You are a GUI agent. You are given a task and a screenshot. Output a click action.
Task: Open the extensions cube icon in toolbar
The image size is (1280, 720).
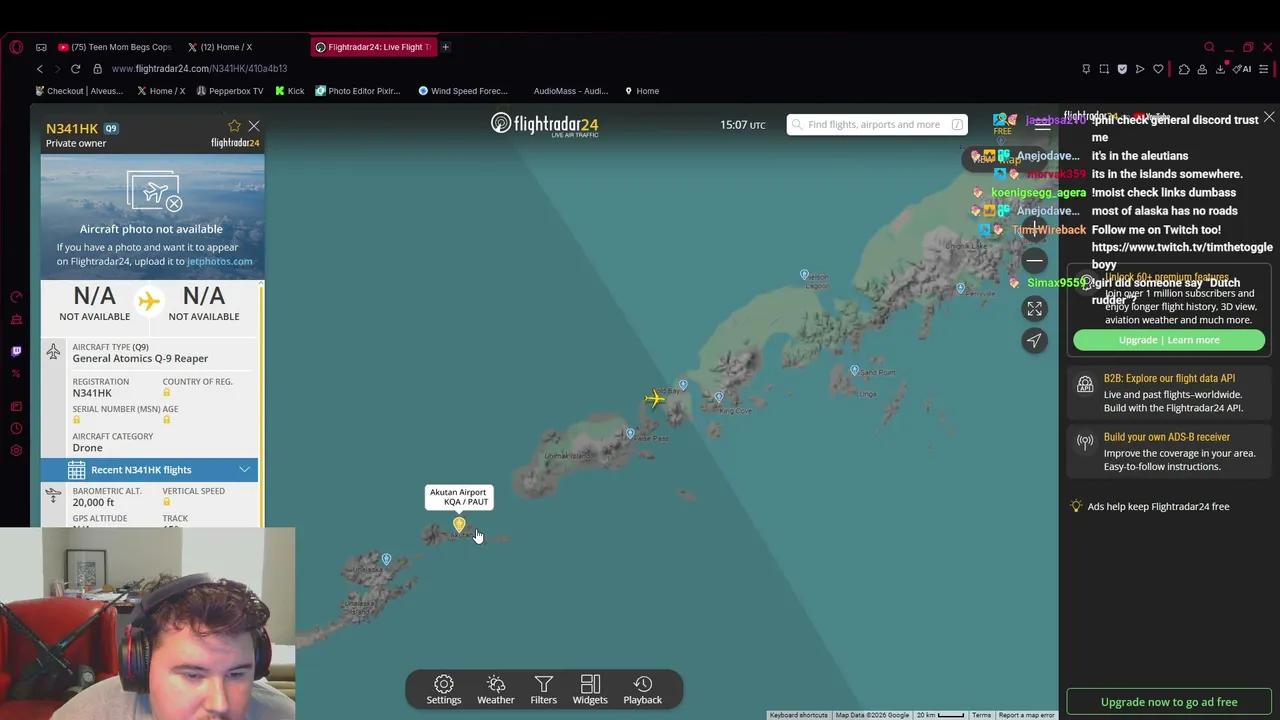click(x=1184, y=69)
